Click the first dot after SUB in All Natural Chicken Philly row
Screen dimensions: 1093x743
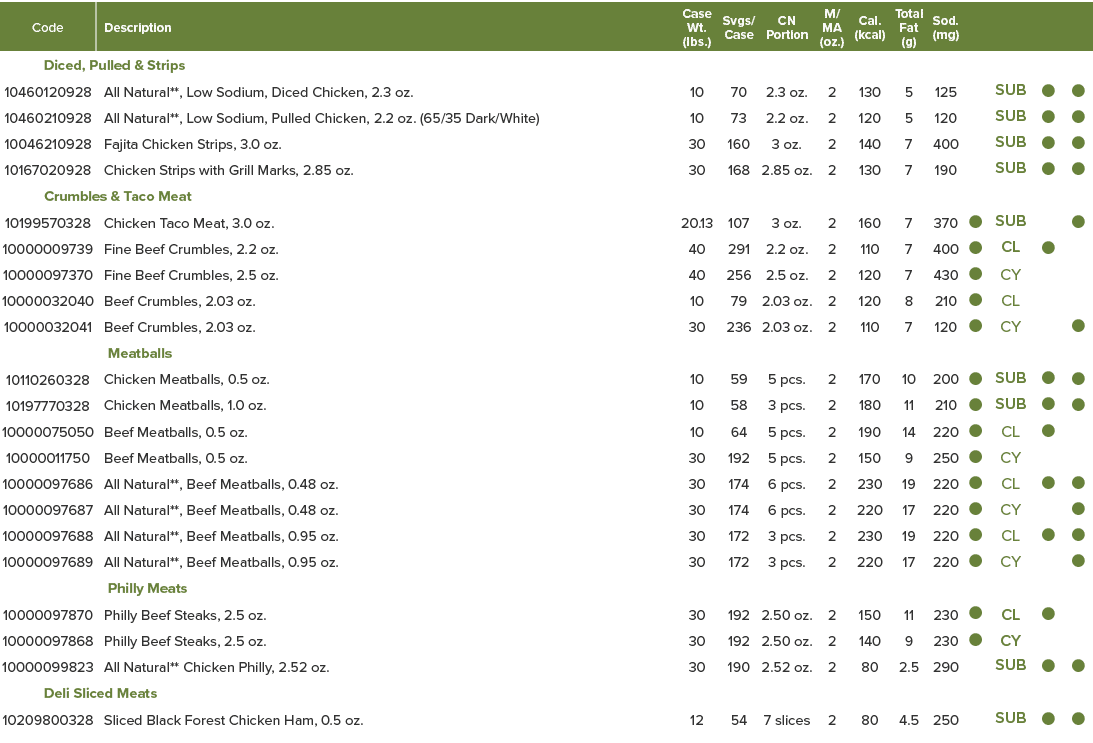(1048, 666)
